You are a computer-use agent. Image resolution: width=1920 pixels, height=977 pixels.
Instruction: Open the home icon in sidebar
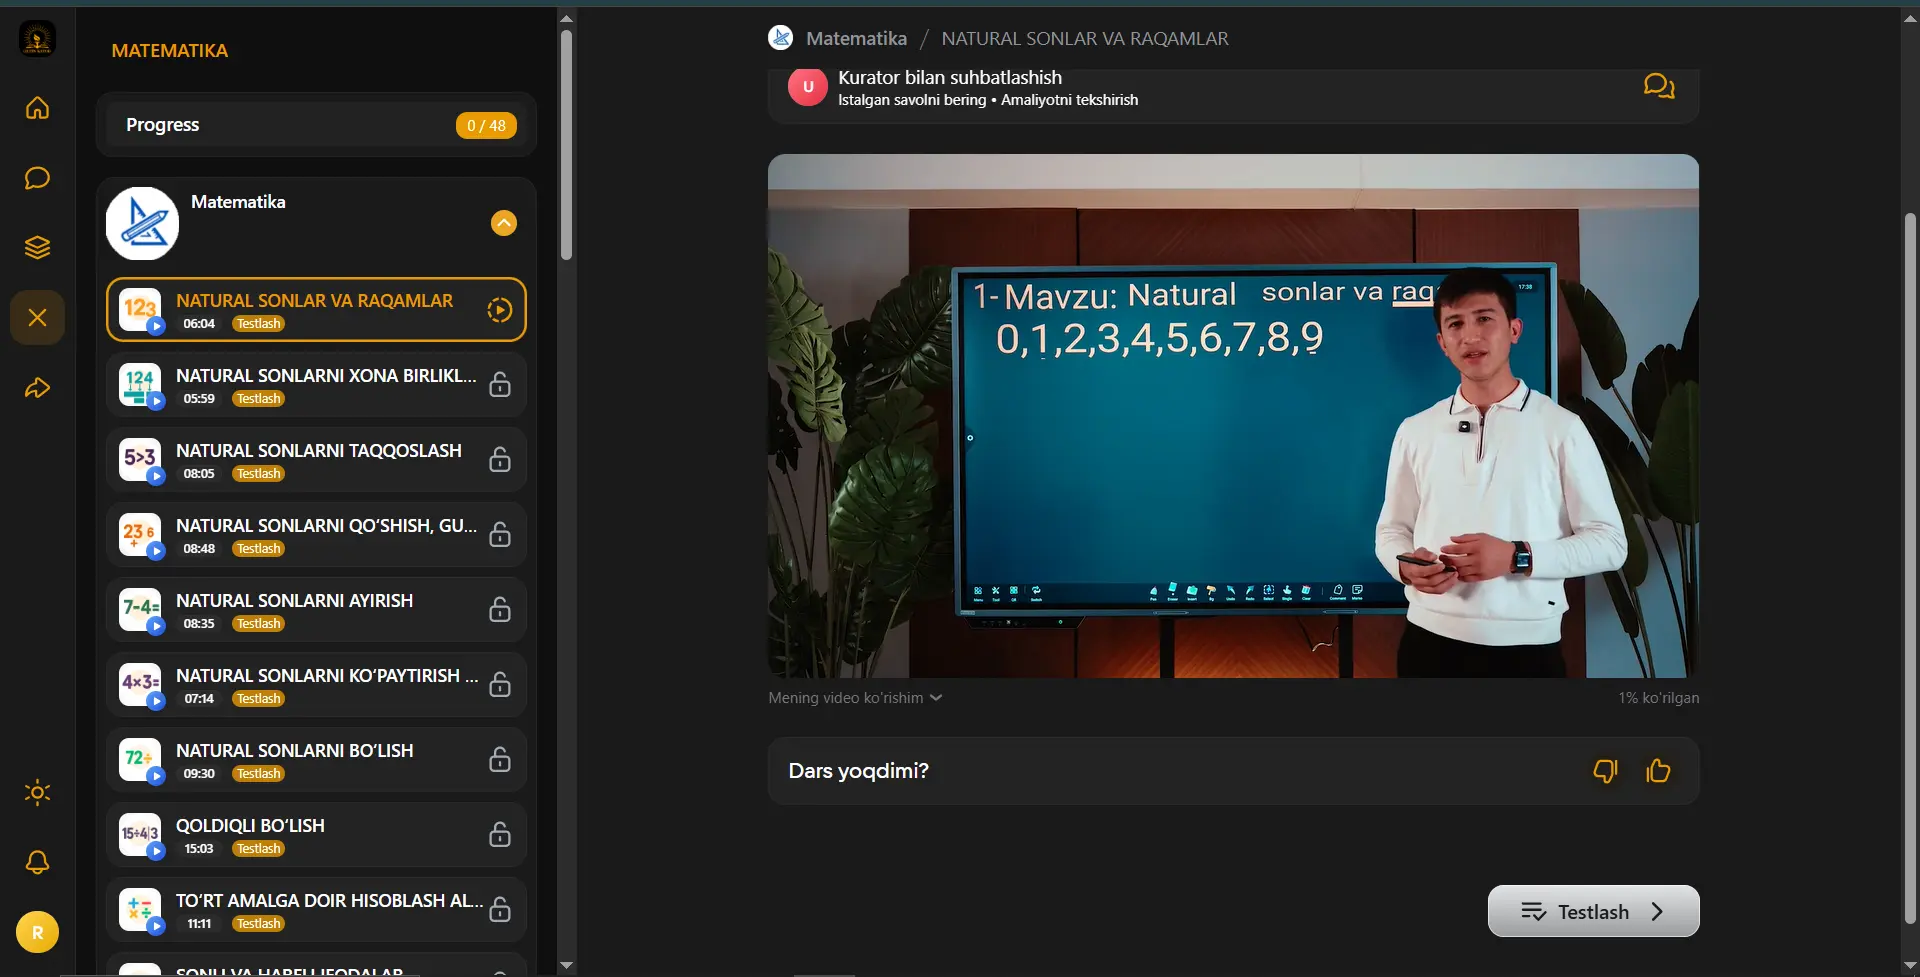pos(37,108)
